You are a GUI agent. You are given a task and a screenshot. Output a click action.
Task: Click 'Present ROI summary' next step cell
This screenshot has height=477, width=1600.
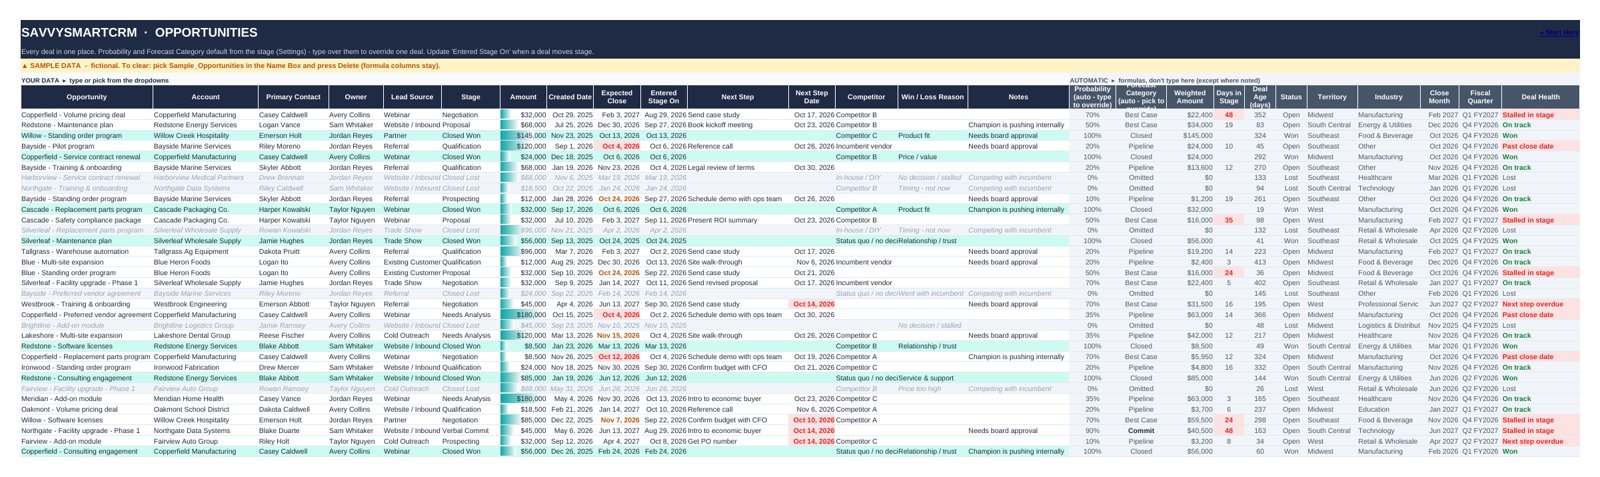pos(738,220)
